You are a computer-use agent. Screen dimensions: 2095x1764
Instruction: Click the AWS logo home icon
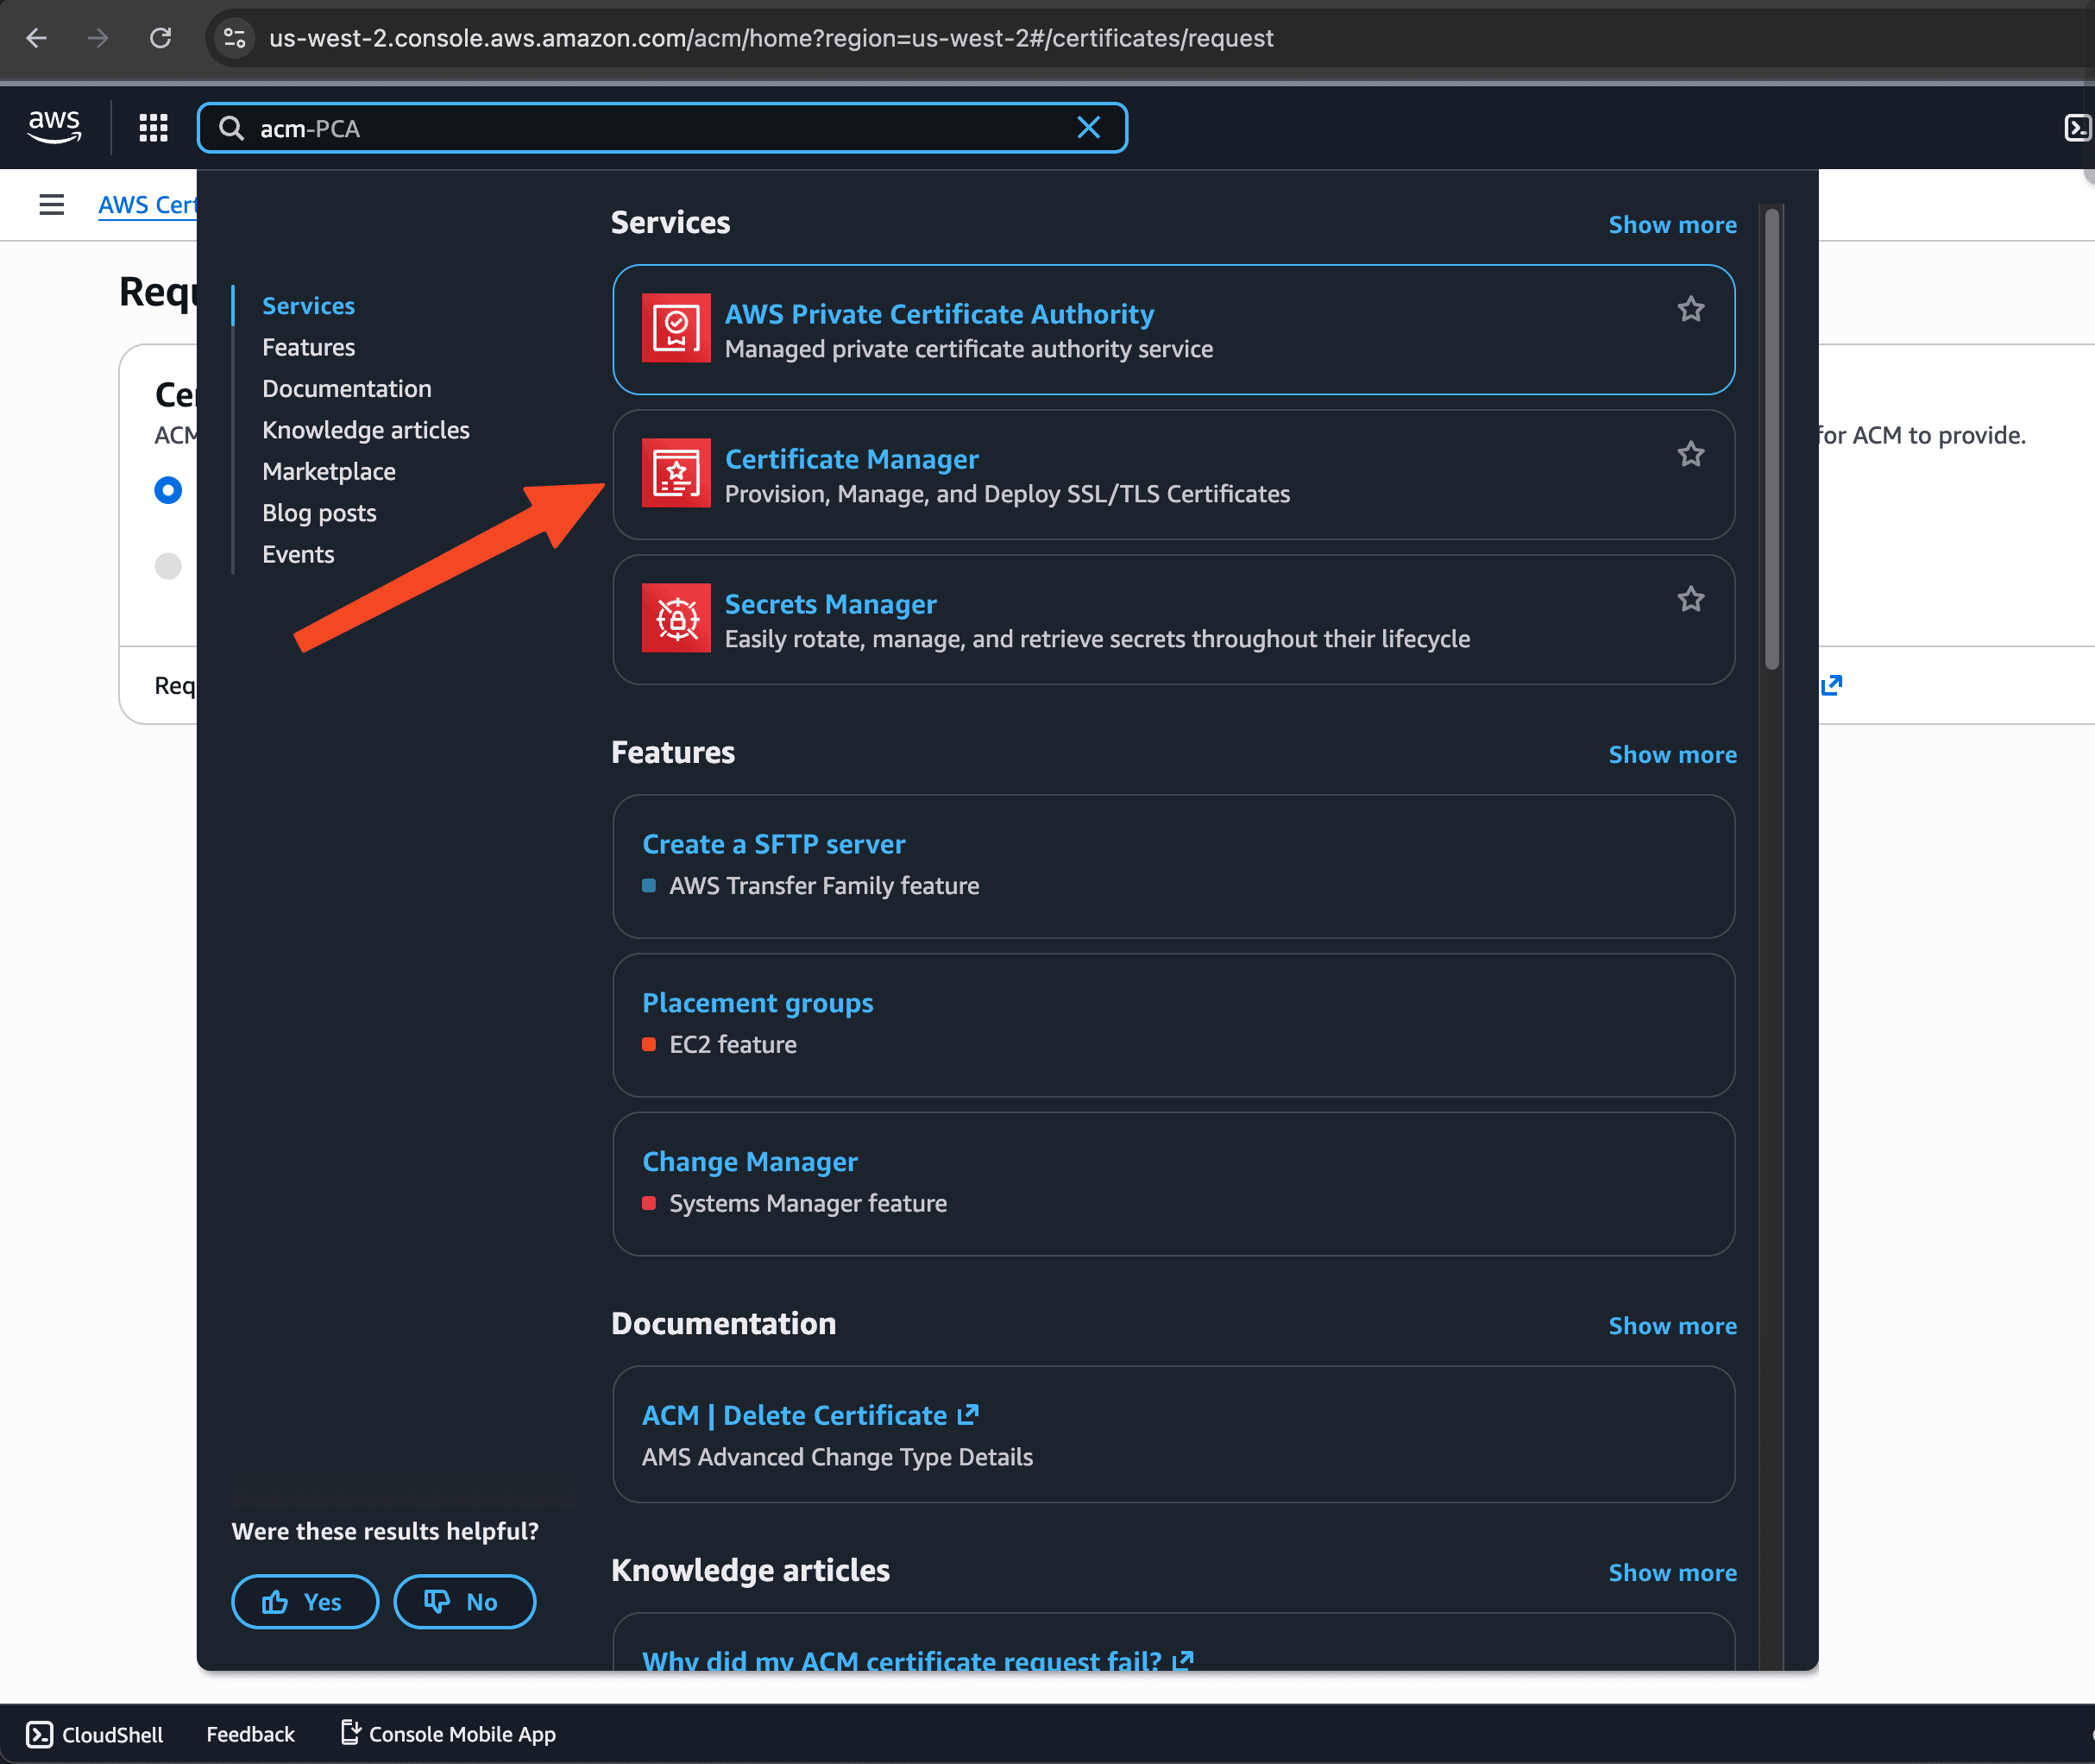pyautogui.click(x=54, y=127)
